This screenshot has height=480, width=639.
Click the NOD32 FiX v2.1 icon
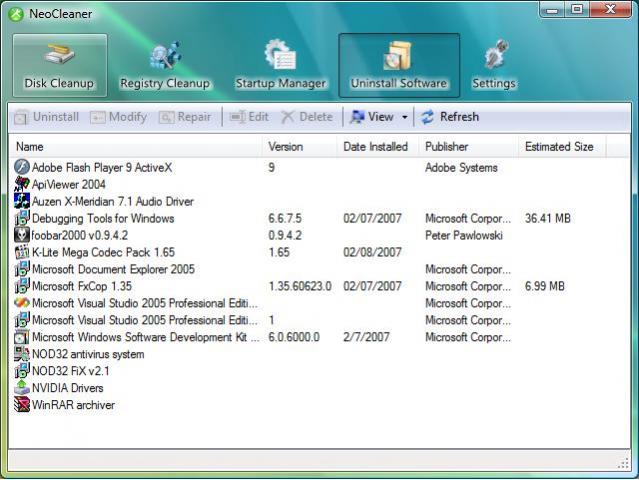point(22,371)
